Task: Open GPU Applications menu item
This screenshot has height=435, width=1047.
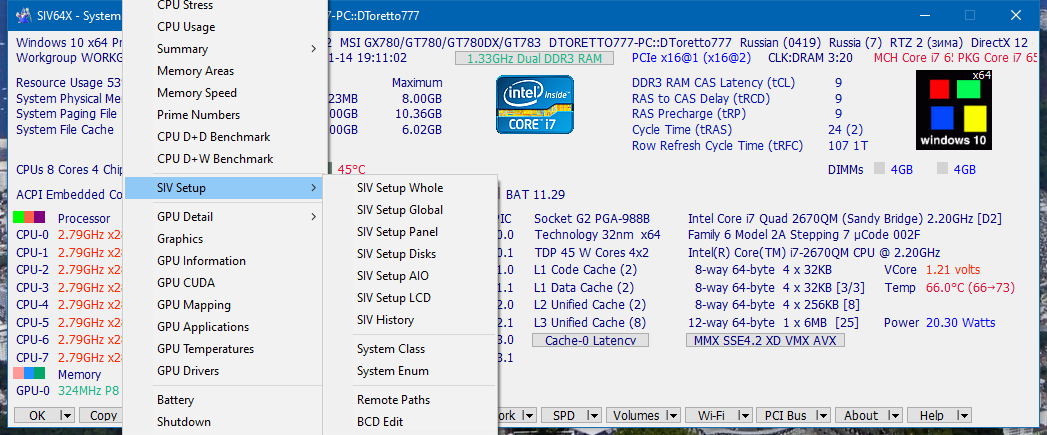Action: (x=225, y=327)
